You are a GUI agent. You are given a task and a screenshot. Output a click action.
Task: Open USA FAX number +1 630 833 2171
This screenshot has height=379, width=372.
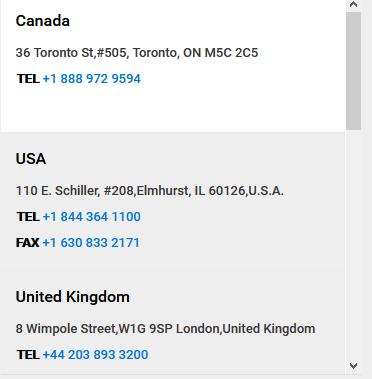[91, 243]
